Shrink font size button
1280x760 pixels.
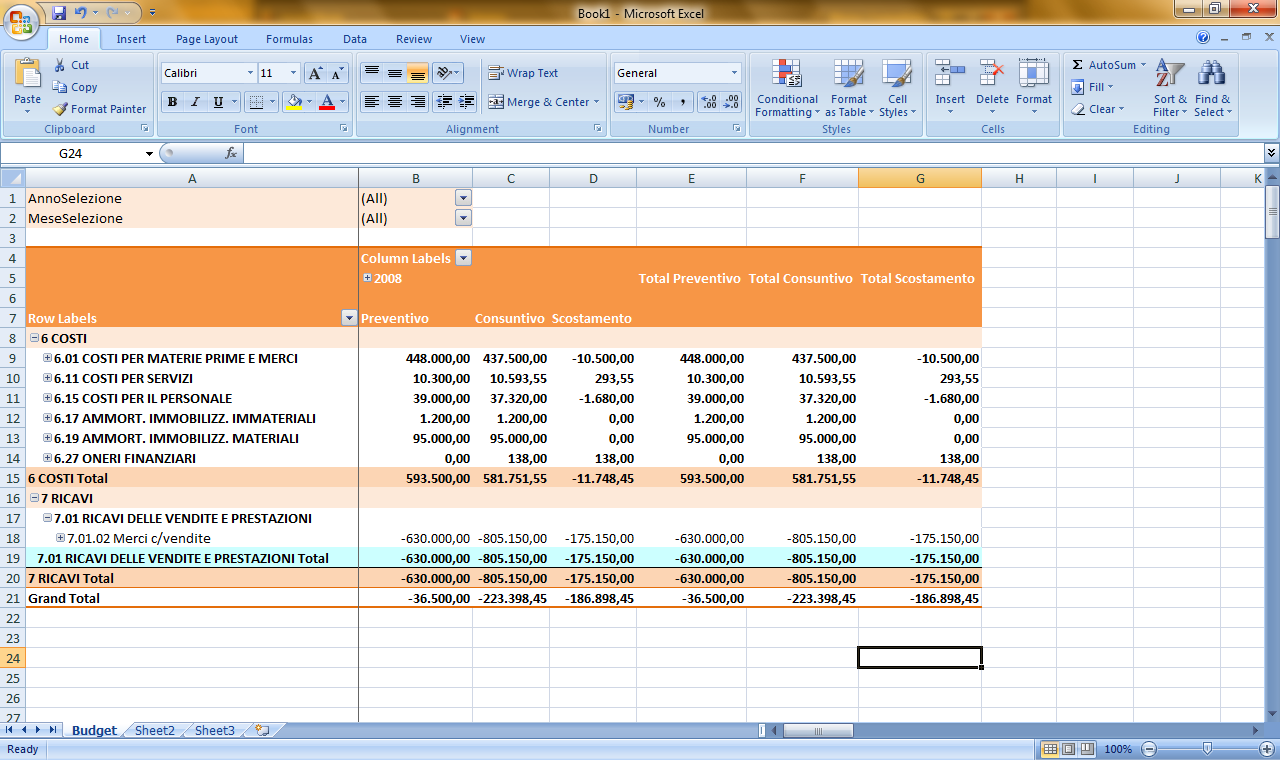tap(337, 73)
